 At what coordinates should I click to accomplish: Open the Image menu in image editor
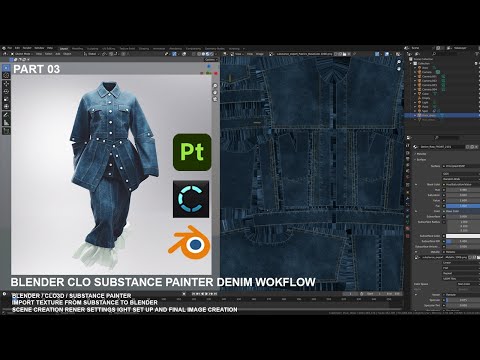click(x=260, y=54)
